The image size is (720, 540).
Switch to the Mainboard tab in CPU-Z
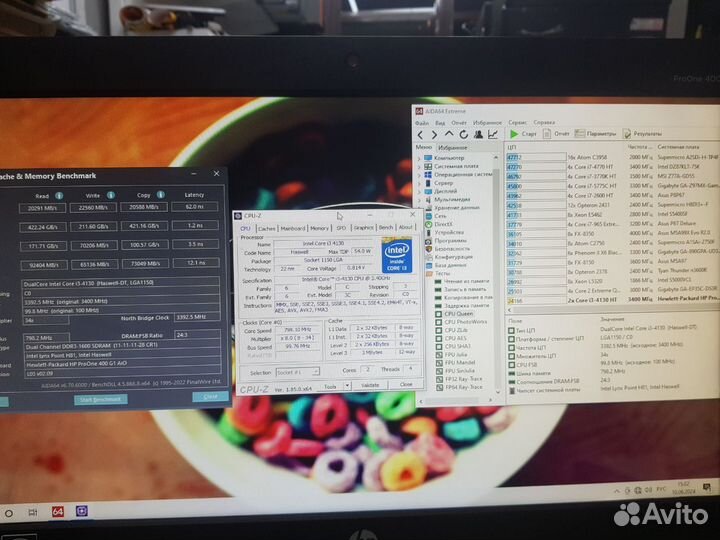click(x=293, y=228)
